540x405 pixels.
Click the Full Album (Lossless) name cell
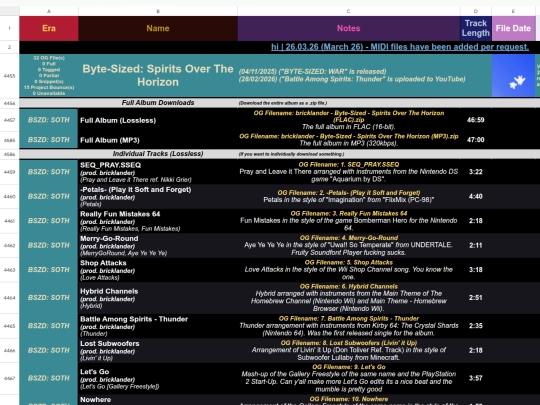[158, 120]
